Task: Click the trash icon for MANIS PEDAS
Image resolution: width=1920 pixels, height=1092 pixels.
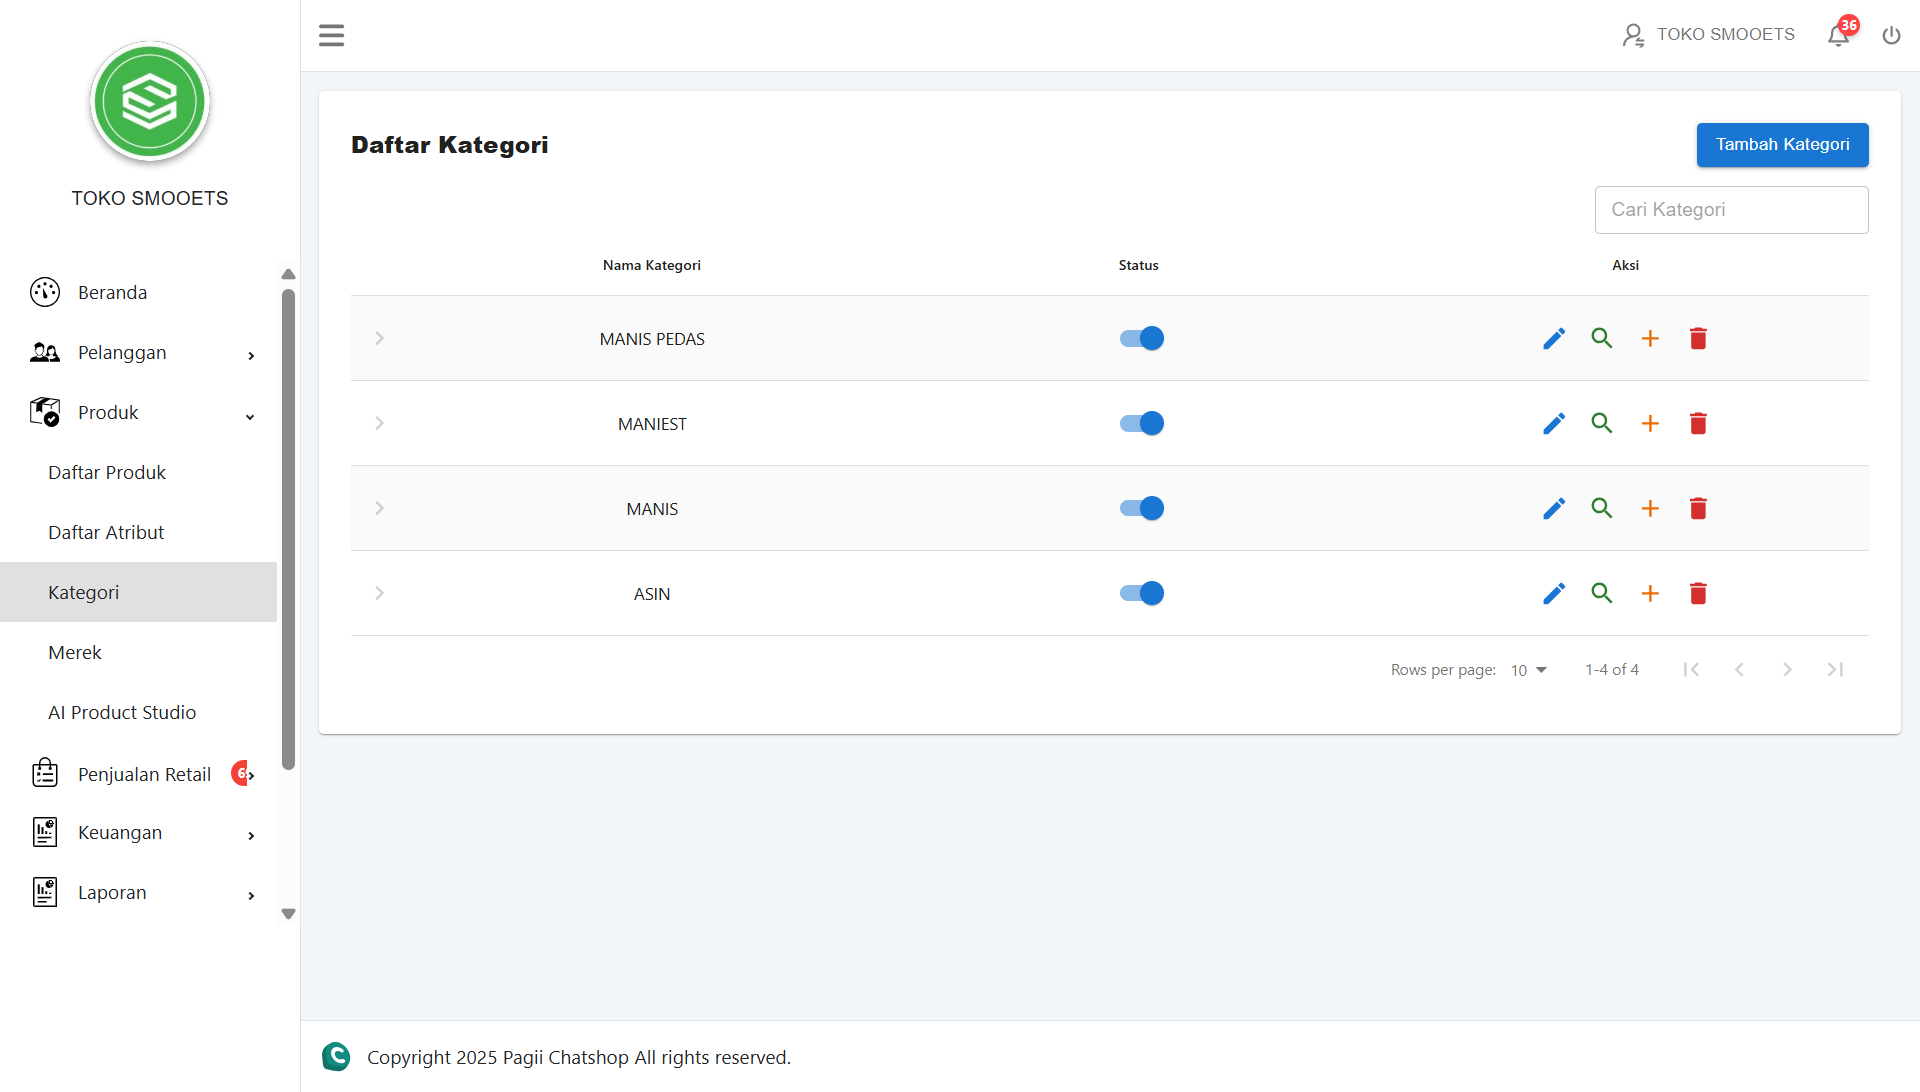Action: coord(1698,339)
